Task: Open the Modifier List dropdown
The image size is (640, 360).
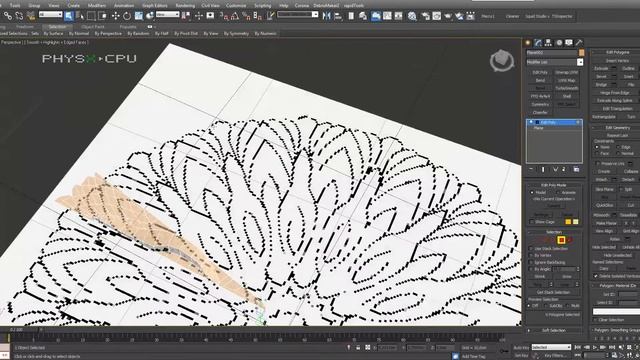Action: point(580,62)
